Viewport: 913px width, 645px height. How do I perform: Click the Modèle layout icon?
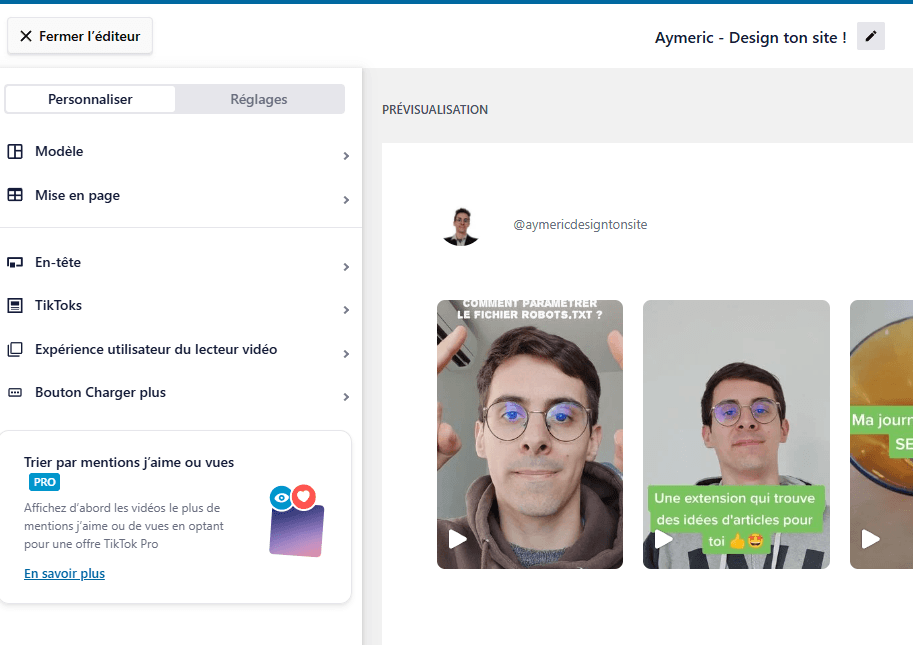tap(15, 152)
